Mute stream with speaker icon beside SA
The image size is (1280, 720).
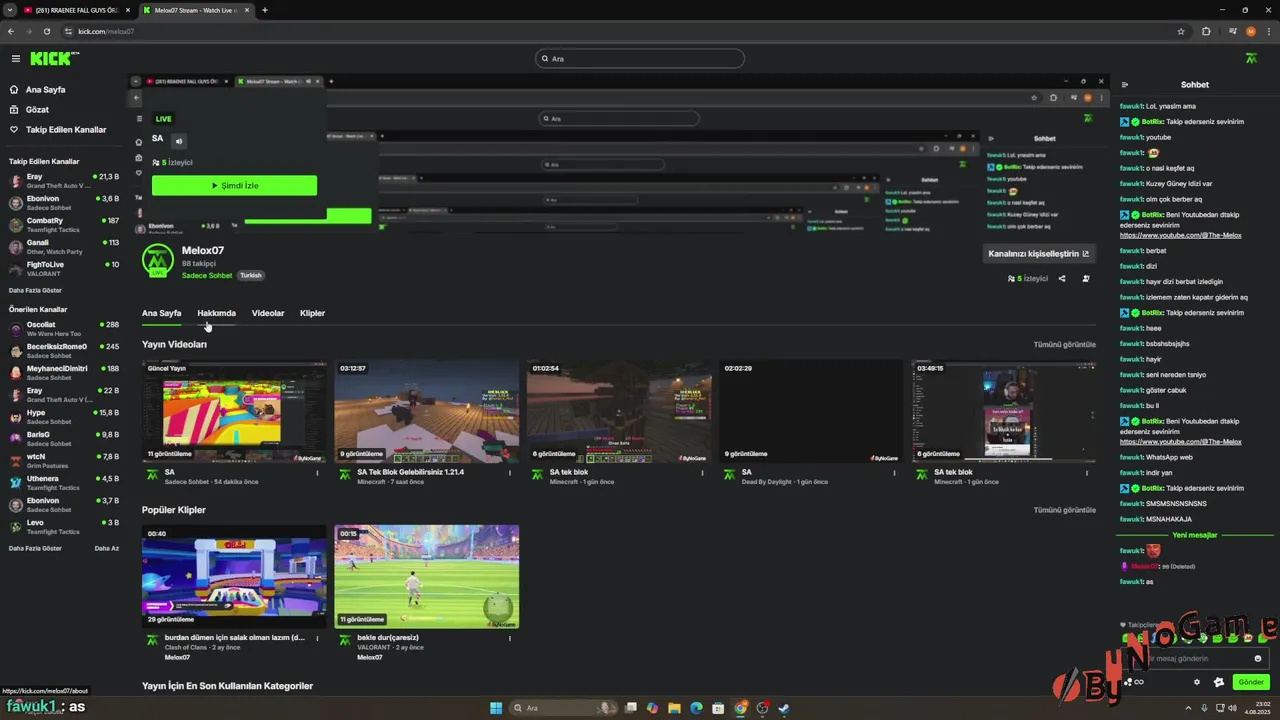(x=179, y=141)
